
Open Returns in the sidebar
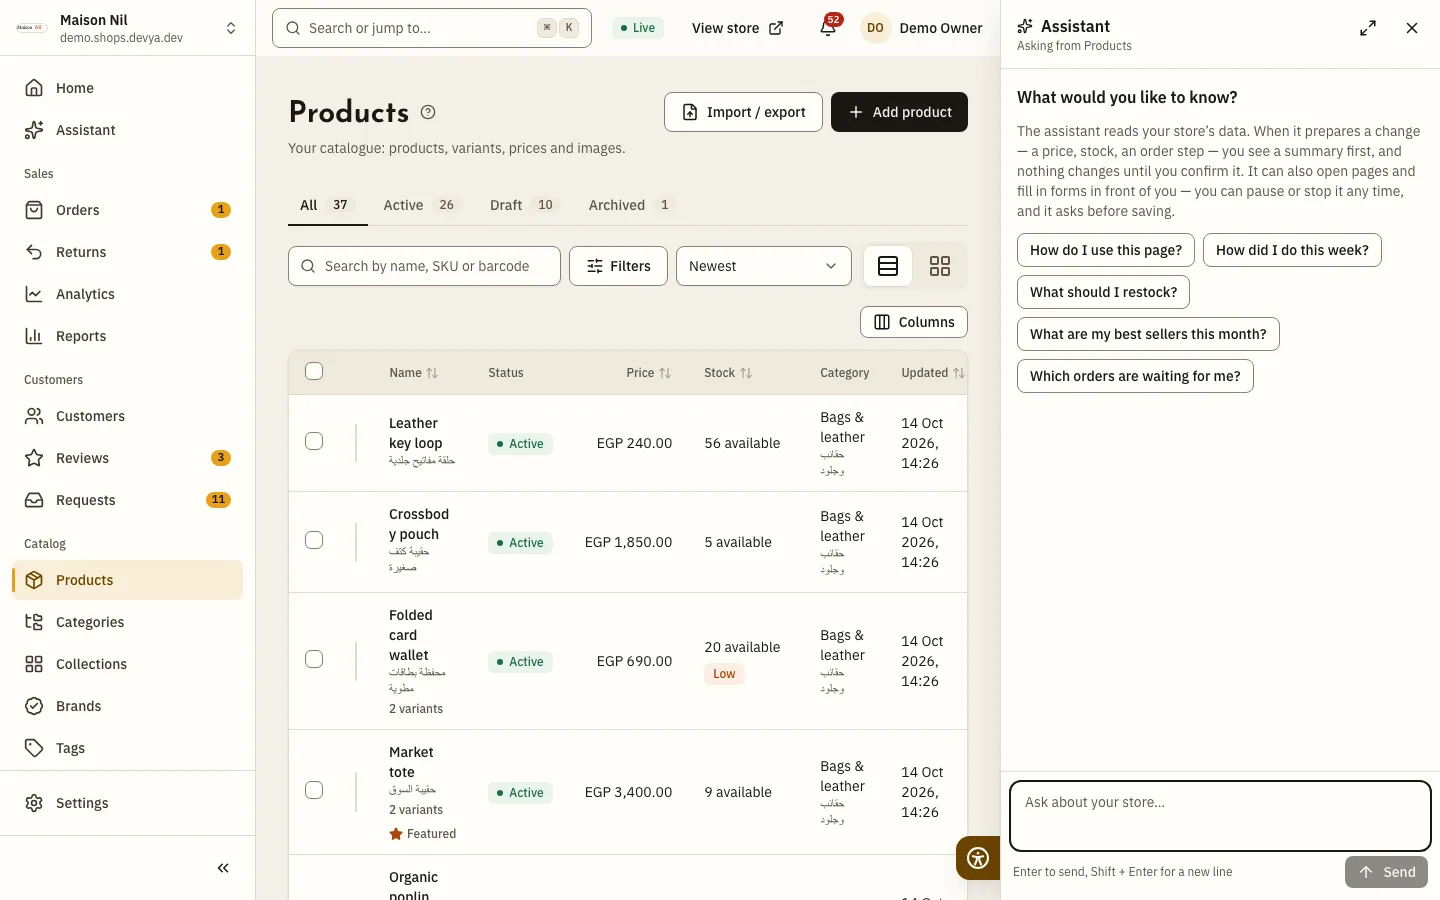point(128,252)
